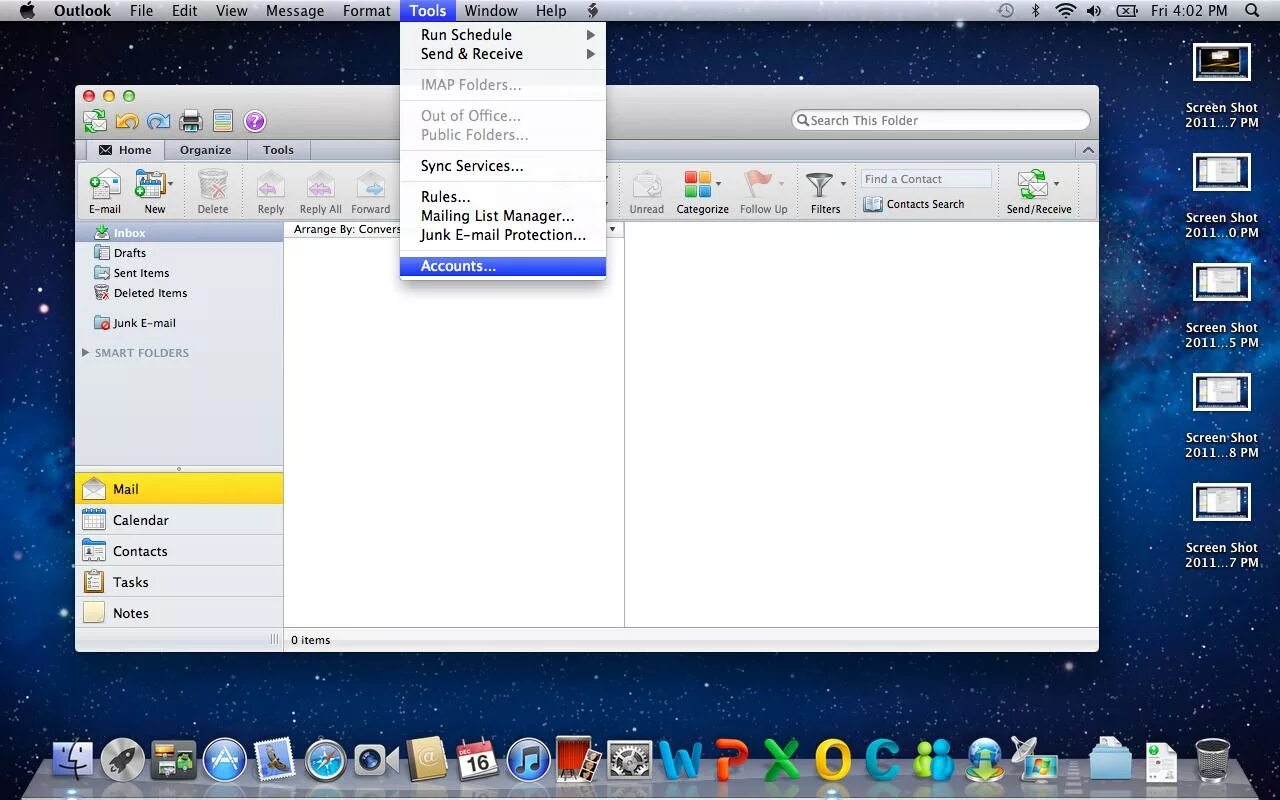The image size is (1280, 800).
Task: Select Mail view in sidebar
Action: pyautogui.click(x=179, y=489)
